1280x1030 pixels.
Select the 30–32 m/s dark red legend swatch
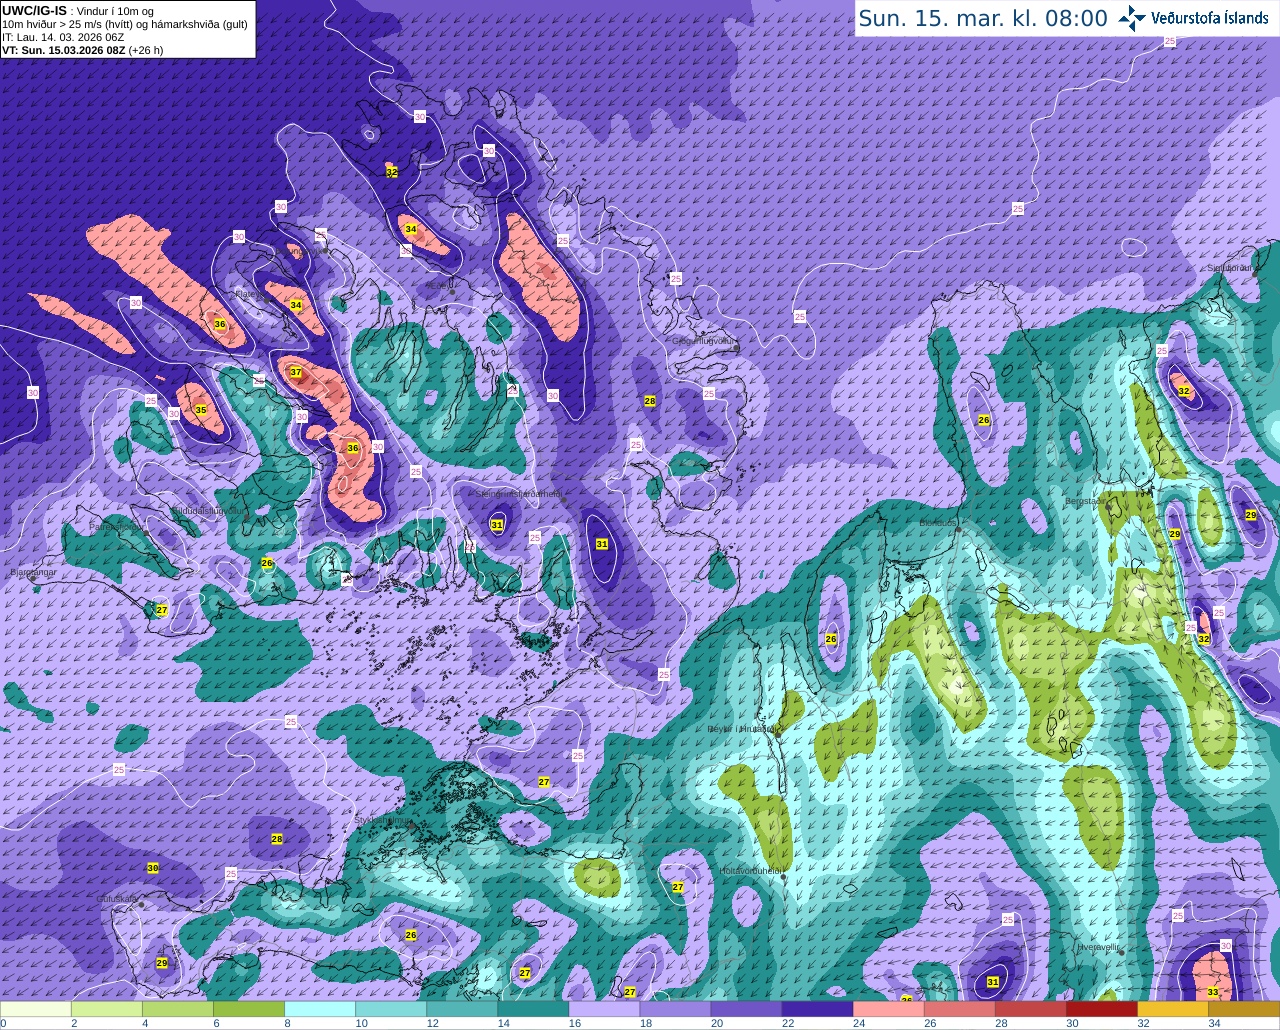pyautogui.click(x=1101, y=1009)
